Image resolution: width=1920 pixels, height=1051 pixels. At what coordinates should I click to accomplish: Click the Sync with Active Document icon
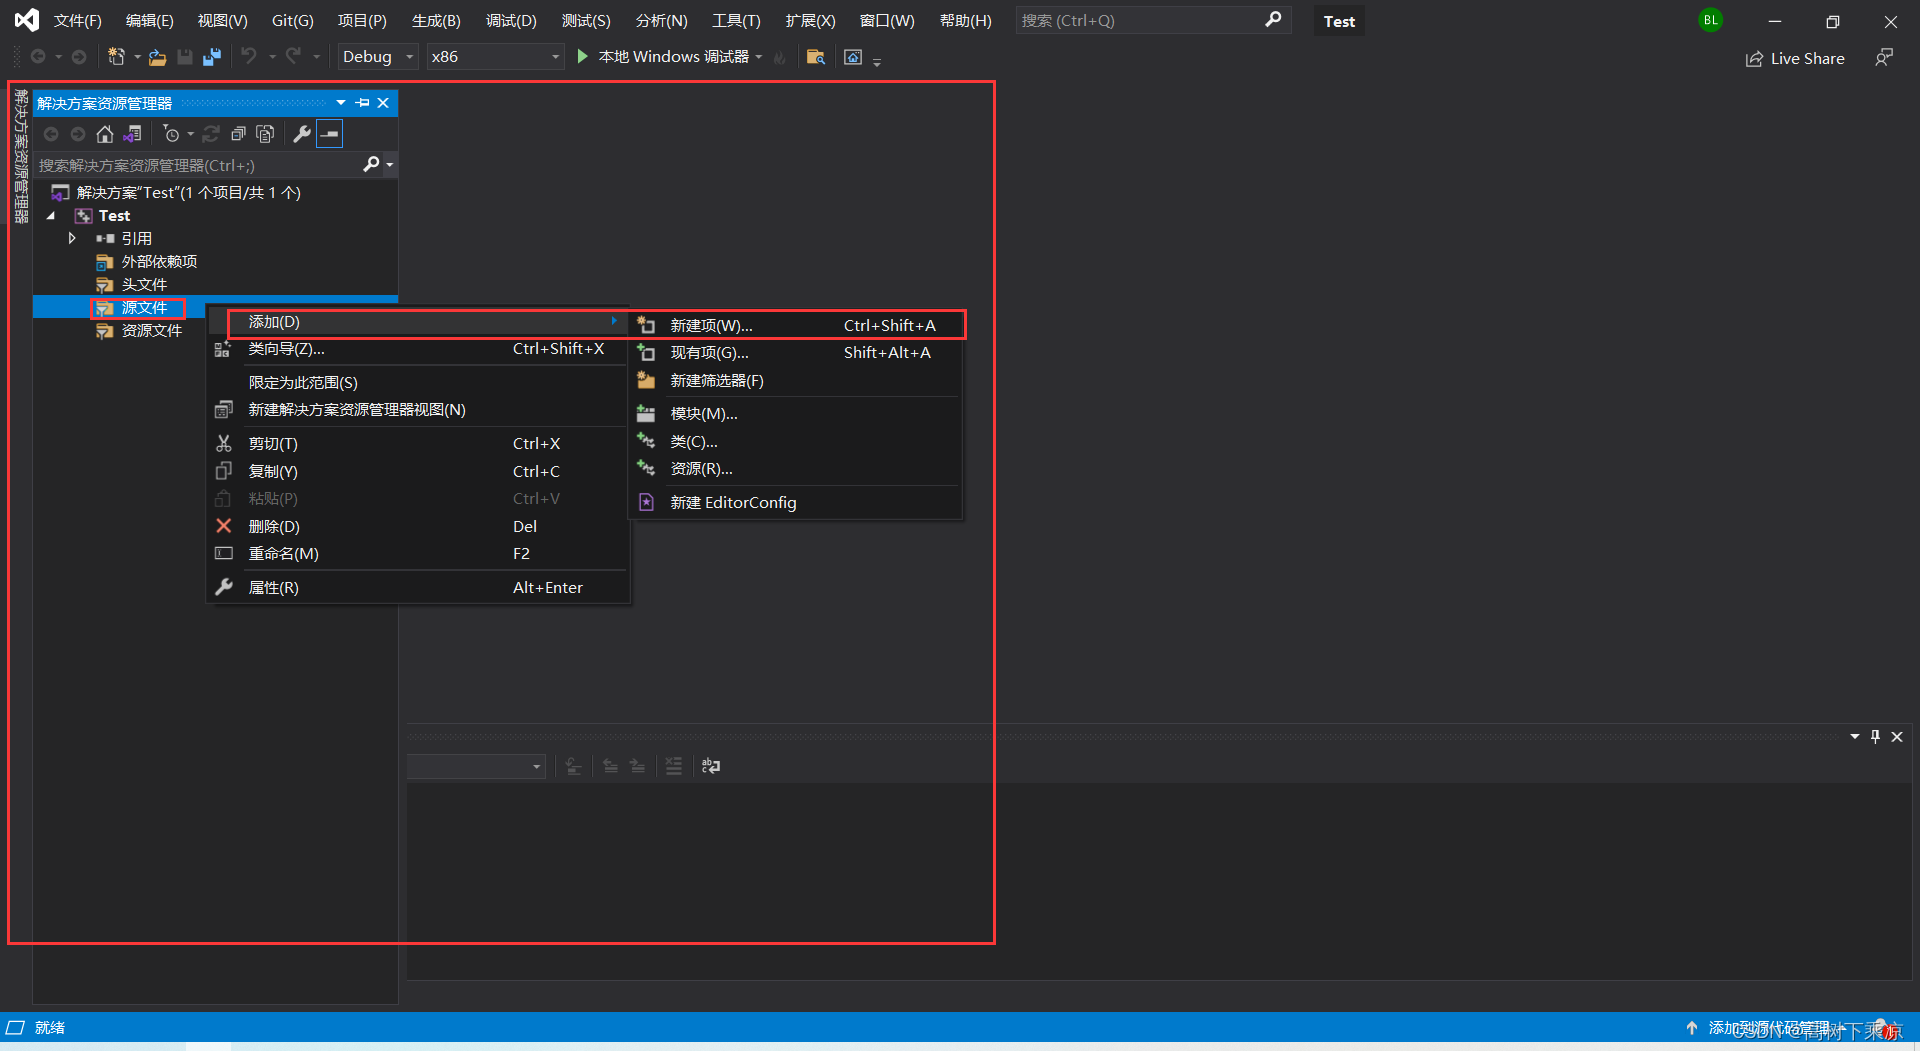pos(133,133)
